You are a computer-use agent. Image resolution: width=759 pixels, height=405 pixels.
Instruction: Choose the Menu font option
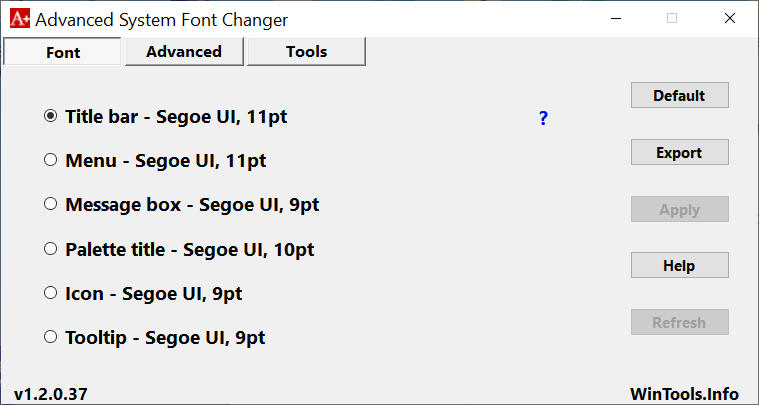click(51, 160)
